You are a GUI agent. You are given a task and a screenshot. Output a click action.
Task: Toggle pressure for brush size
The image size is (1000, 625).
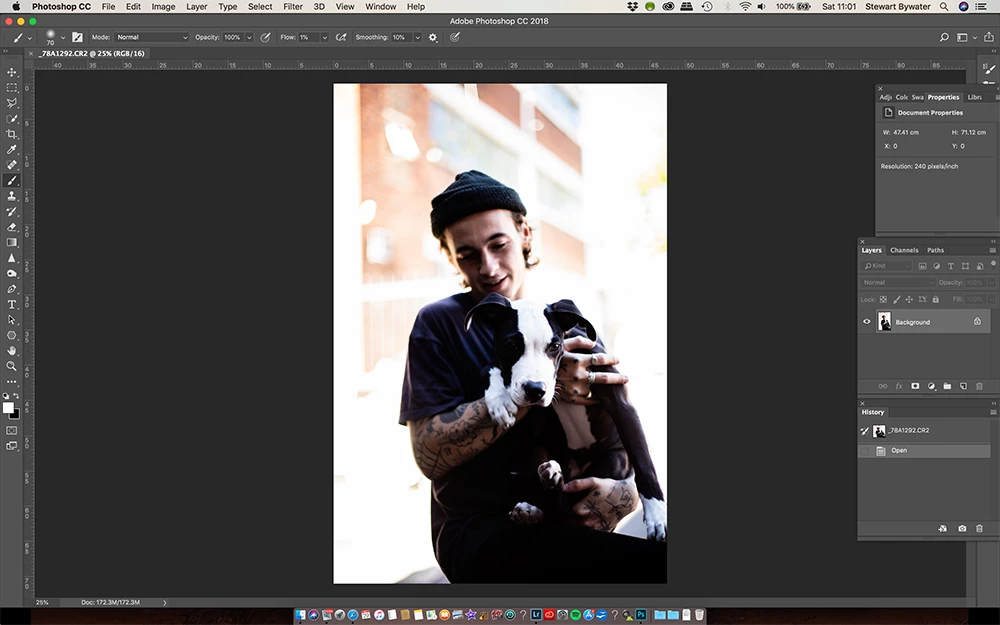(455, 37)
